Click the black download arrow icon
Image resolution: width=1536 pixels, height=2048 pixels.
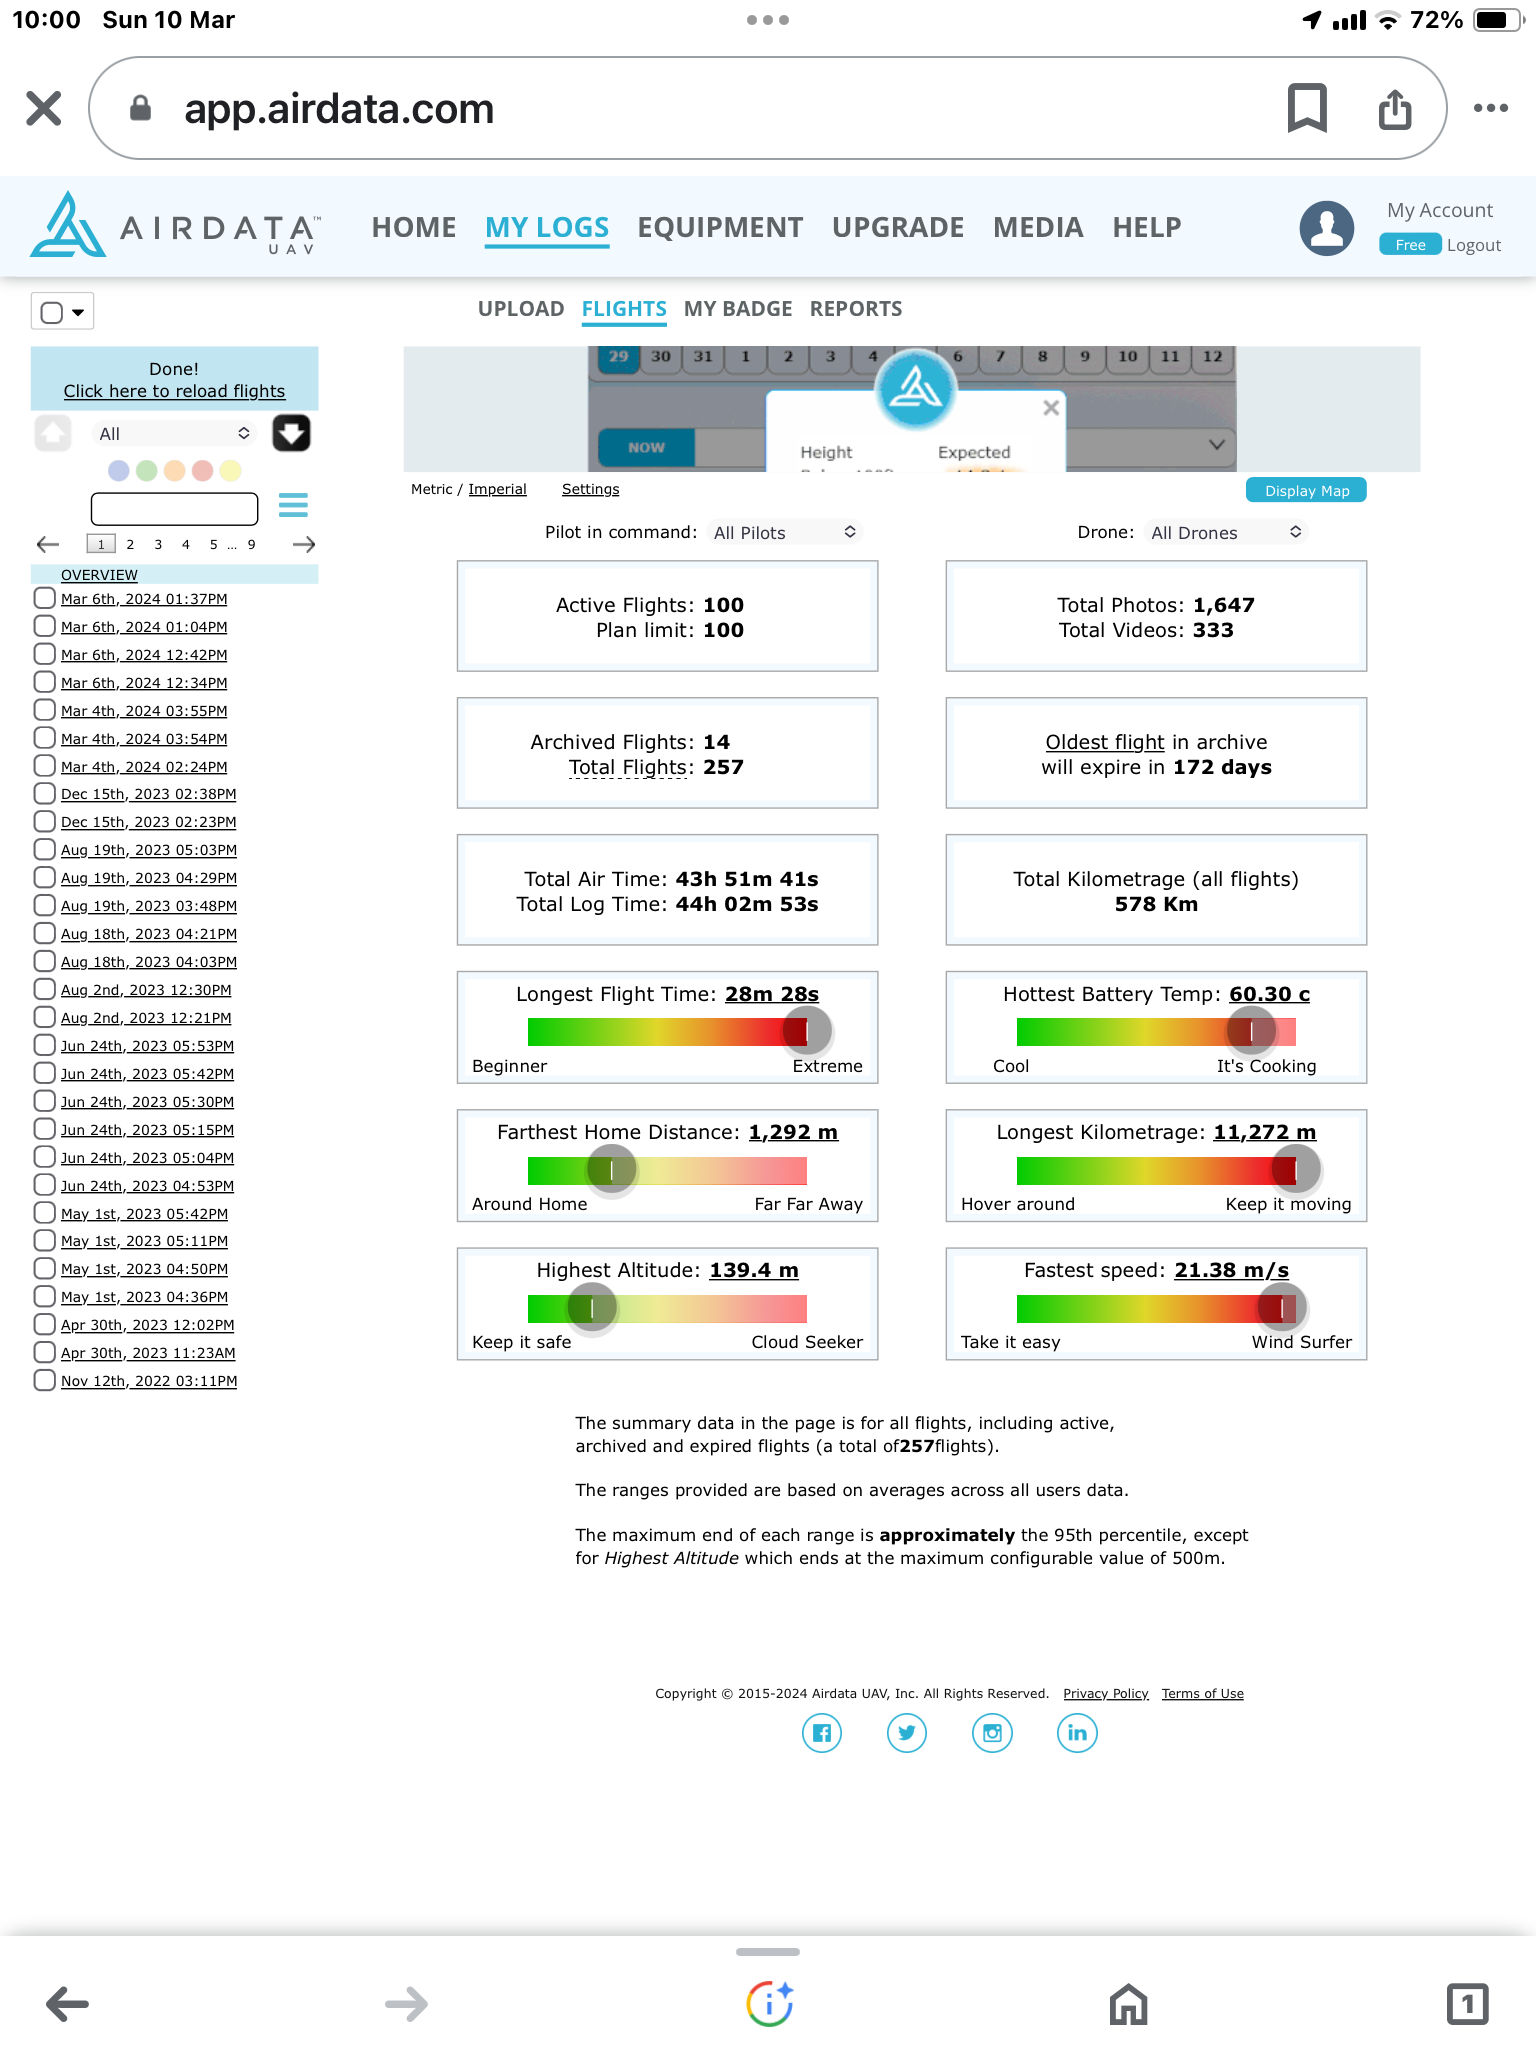click(x=291, y=433)
